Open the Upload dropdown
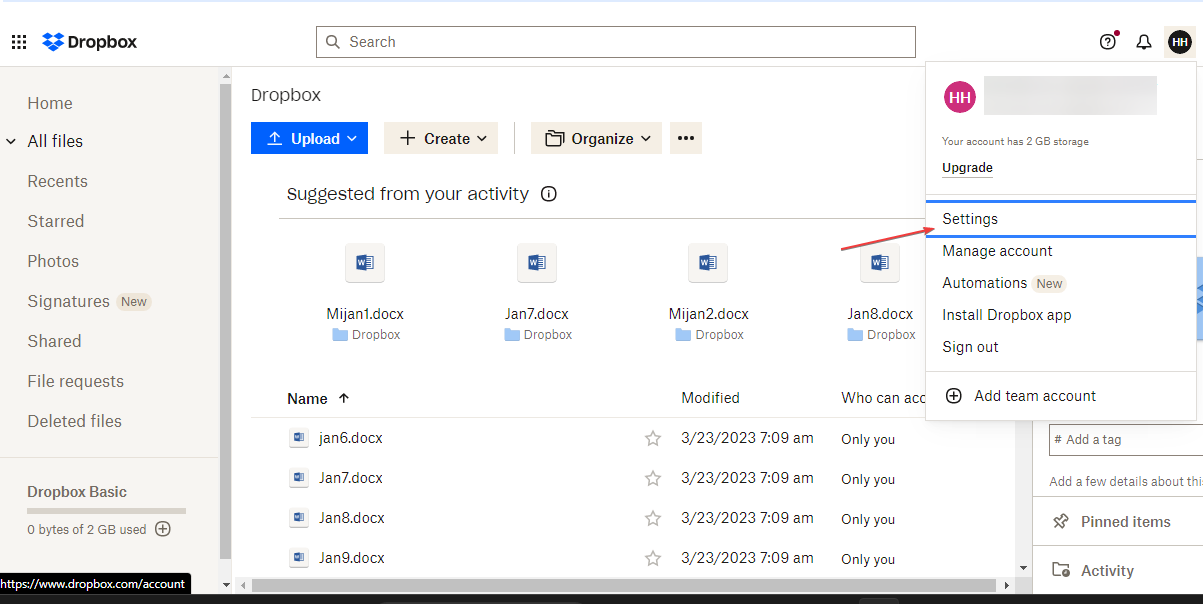The width and height of the screenshot is (1203, 604). pos(309,139)
